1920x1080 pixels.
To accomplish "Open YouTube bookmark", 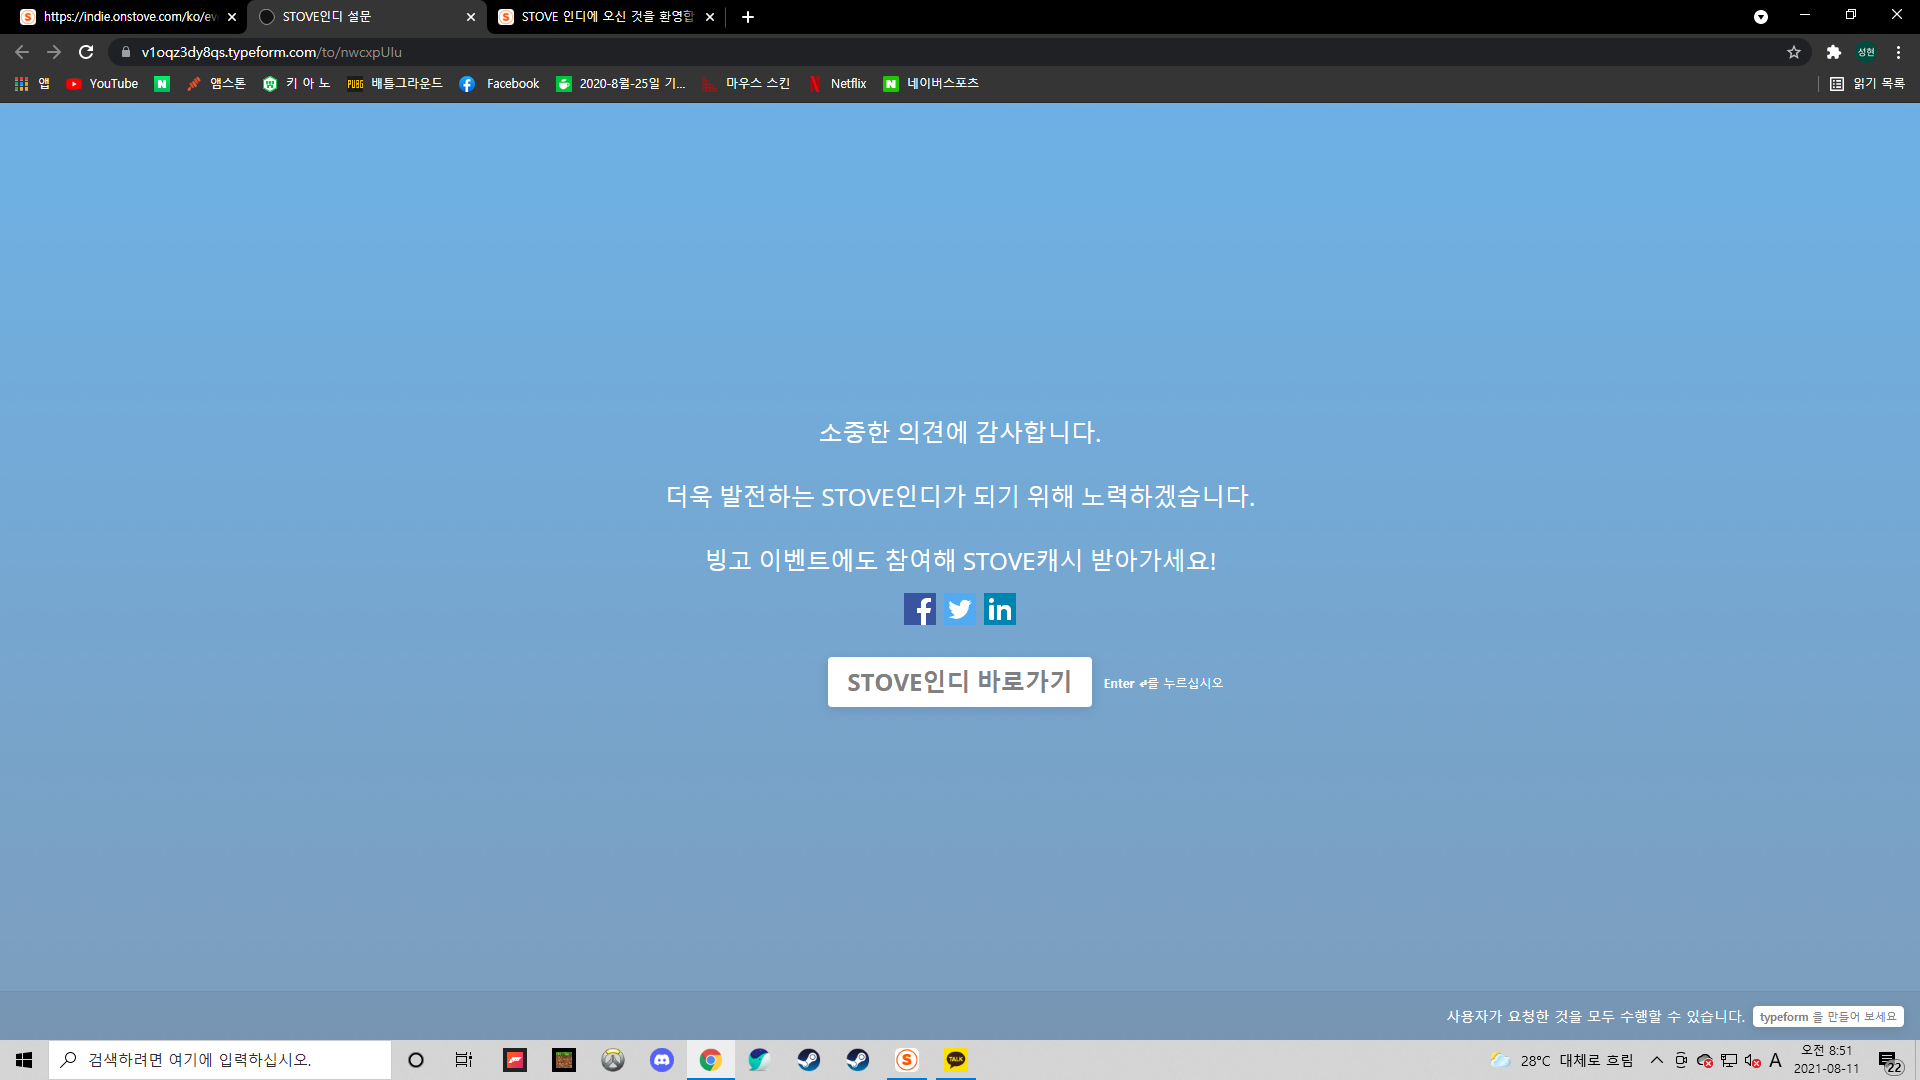I will coord(102,84).
